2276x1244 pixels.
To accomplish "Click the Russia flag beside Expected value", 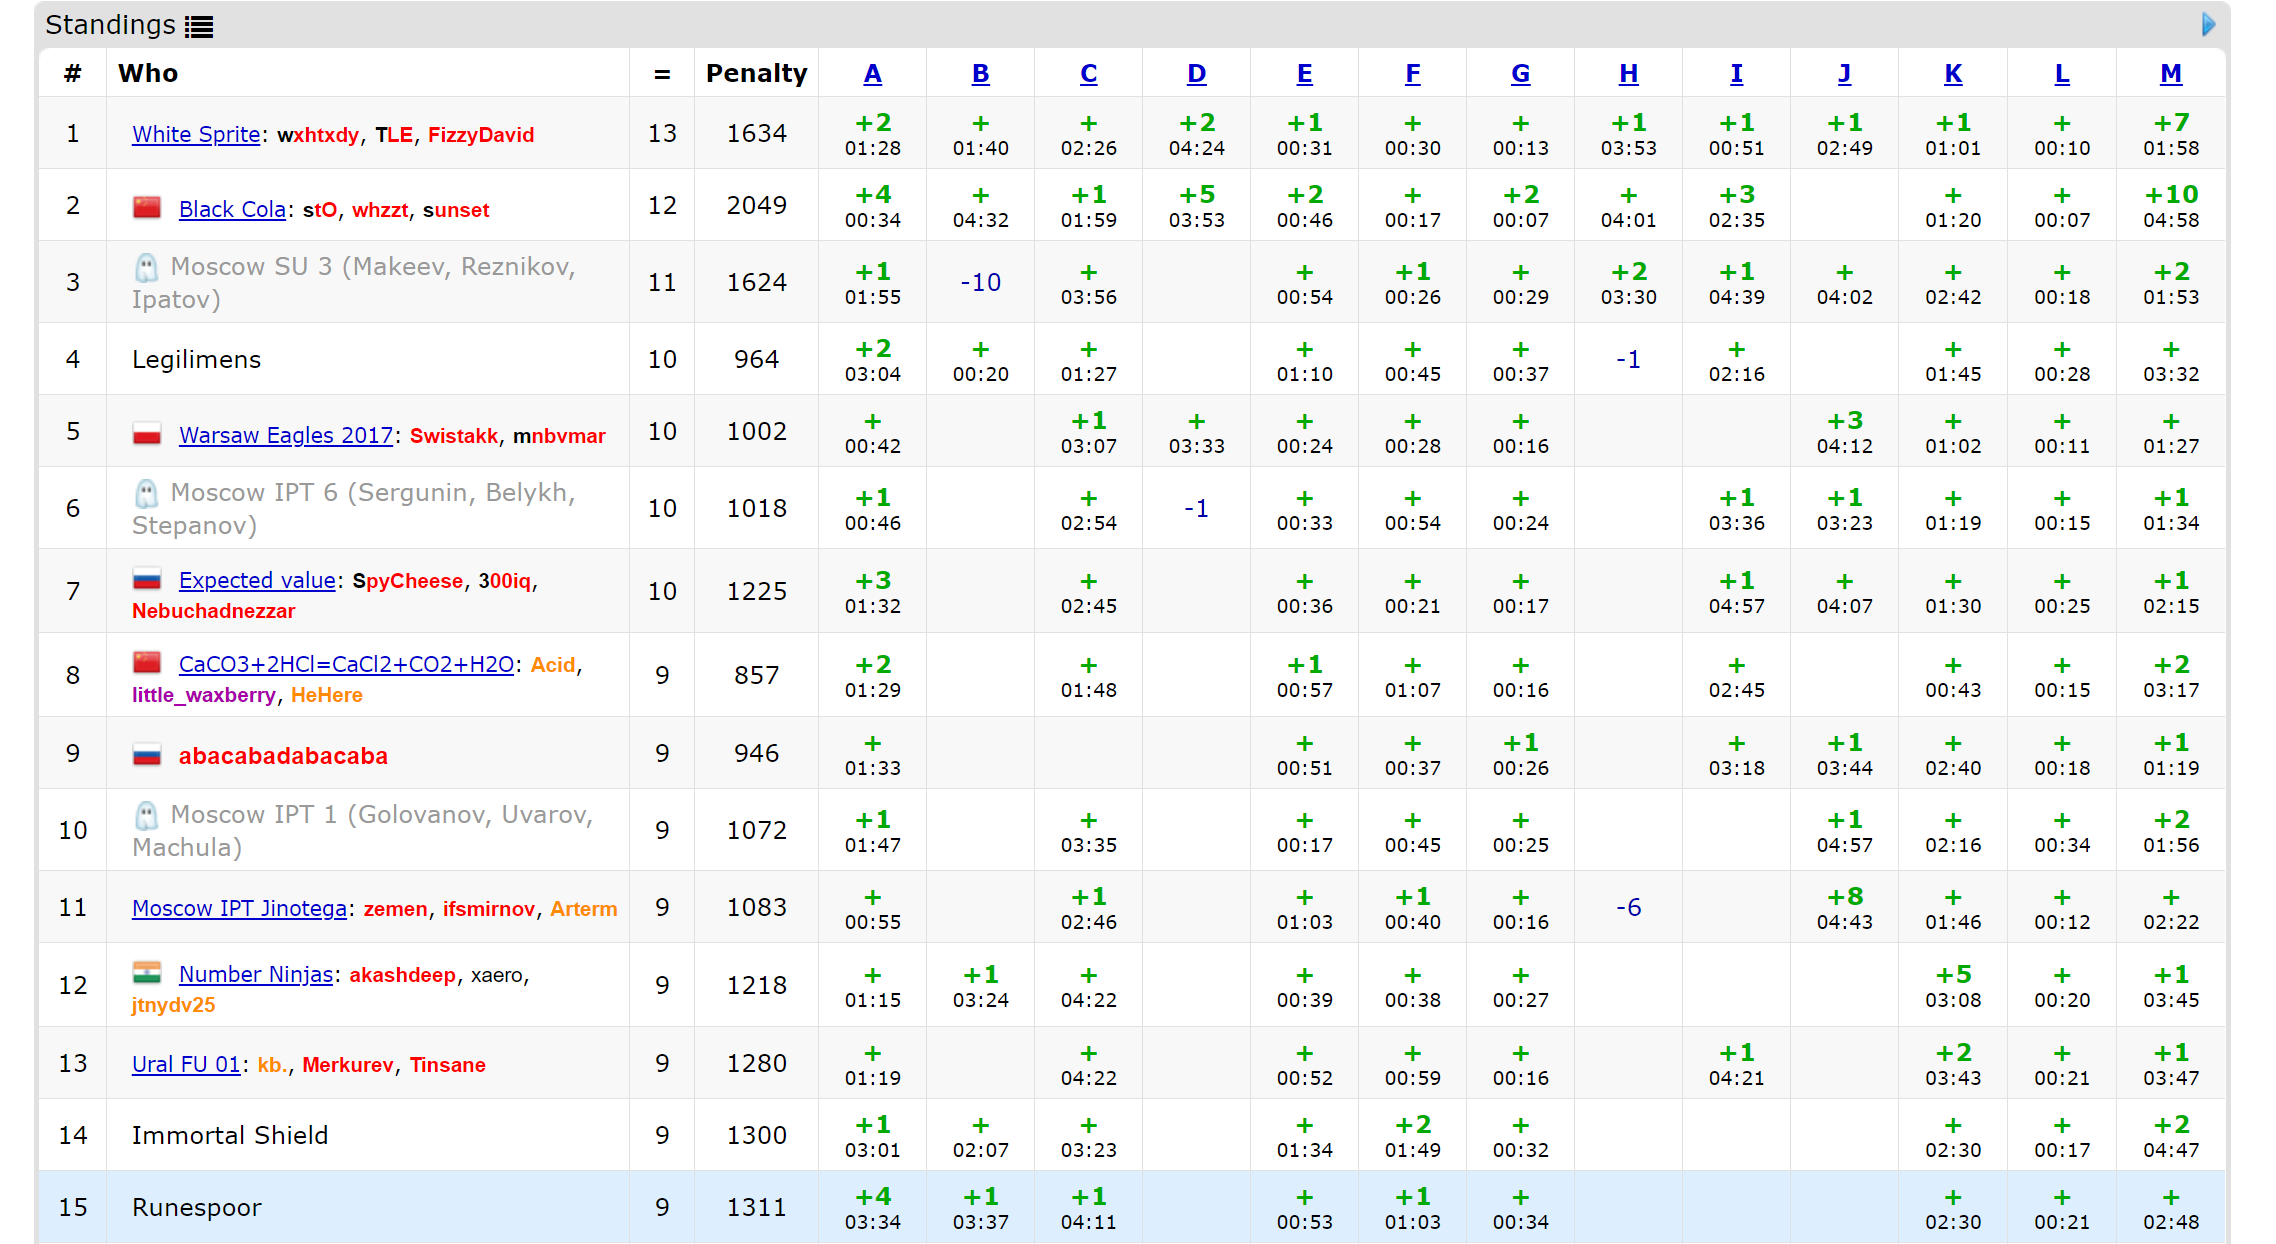I will [147, 580].
